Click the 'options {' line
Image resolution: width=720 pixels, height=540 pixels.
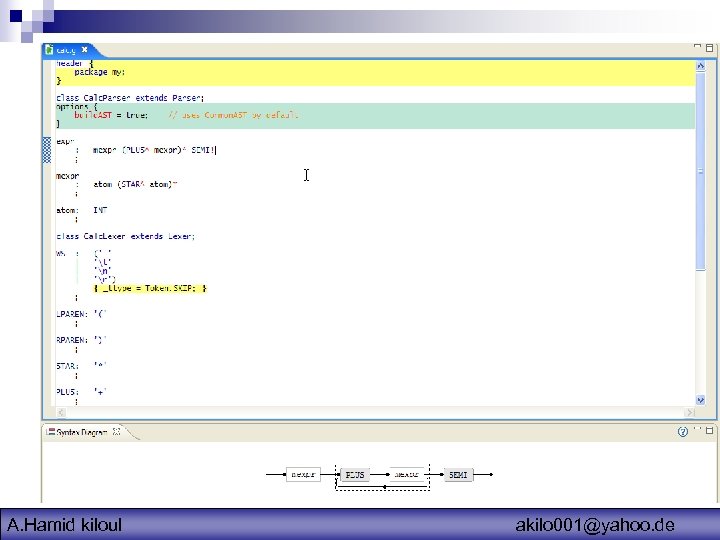point(77,107)
